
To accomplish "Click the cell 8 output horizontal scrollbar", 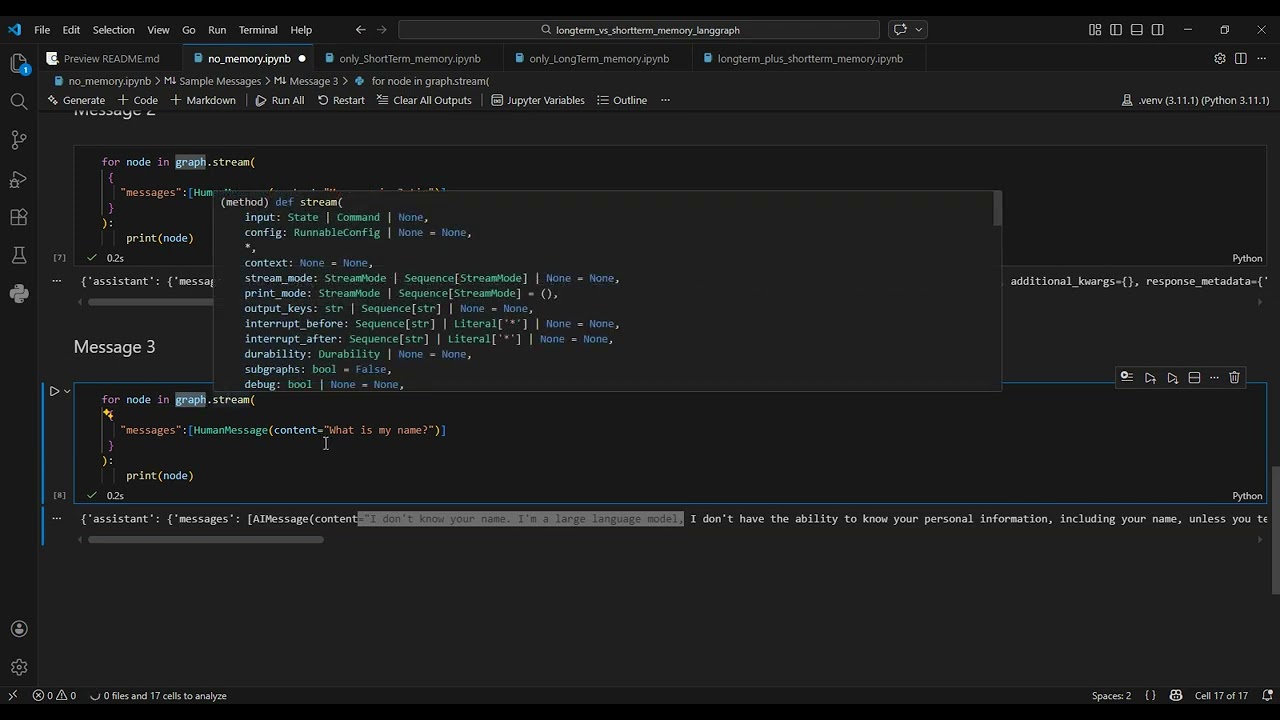I will point(206,540).
